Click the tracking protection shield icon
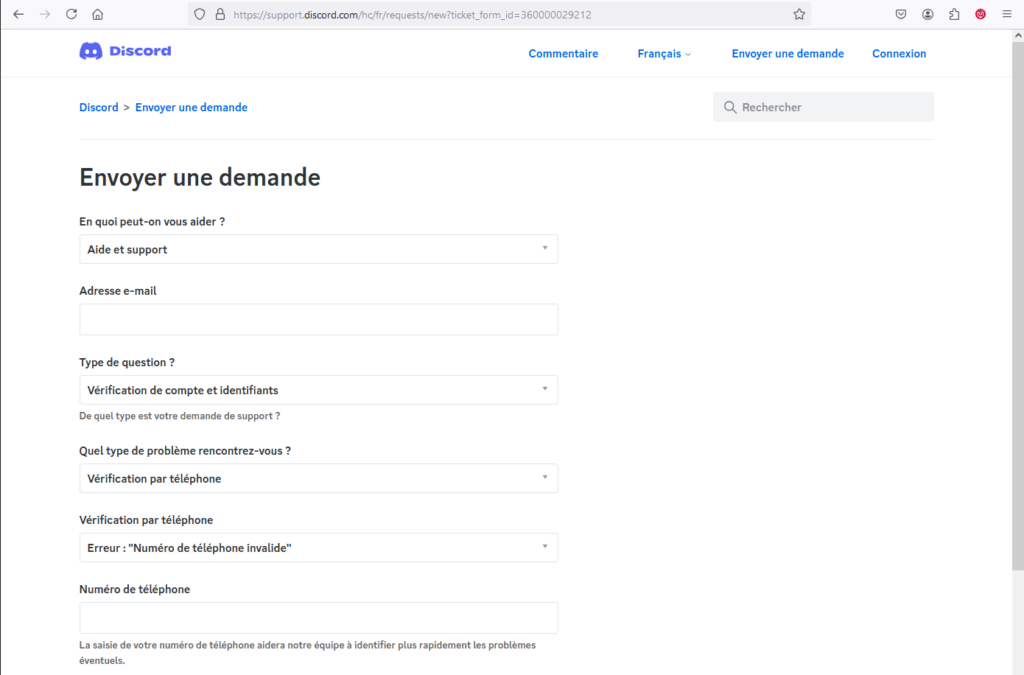This screenshot has width=1024, height=675. (199, 14)
